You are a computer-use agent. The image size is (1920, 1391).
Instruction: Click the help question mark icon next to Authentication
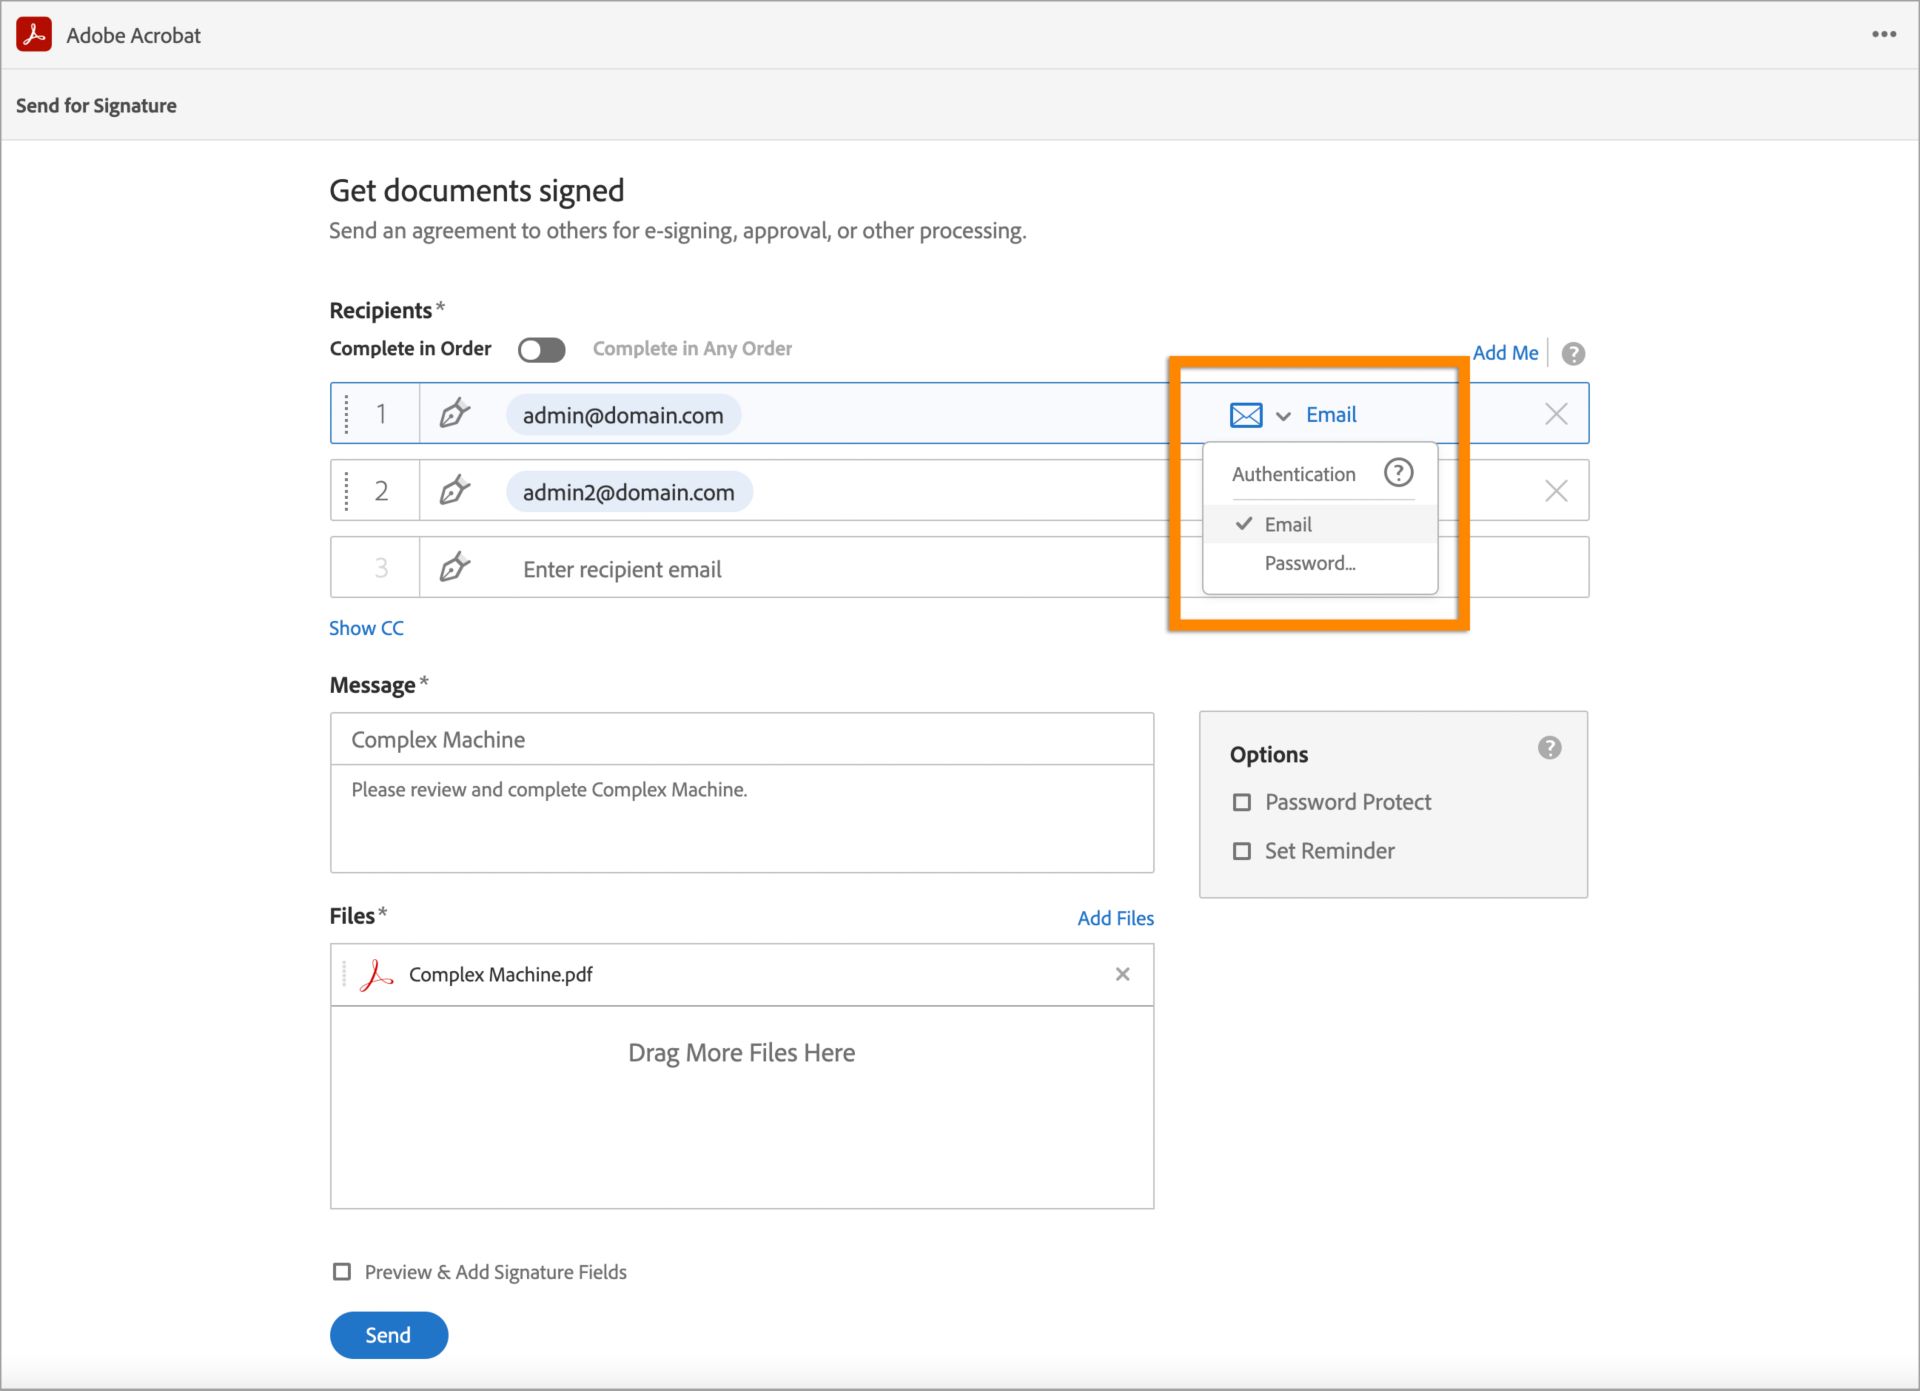tap(1398, 474)
